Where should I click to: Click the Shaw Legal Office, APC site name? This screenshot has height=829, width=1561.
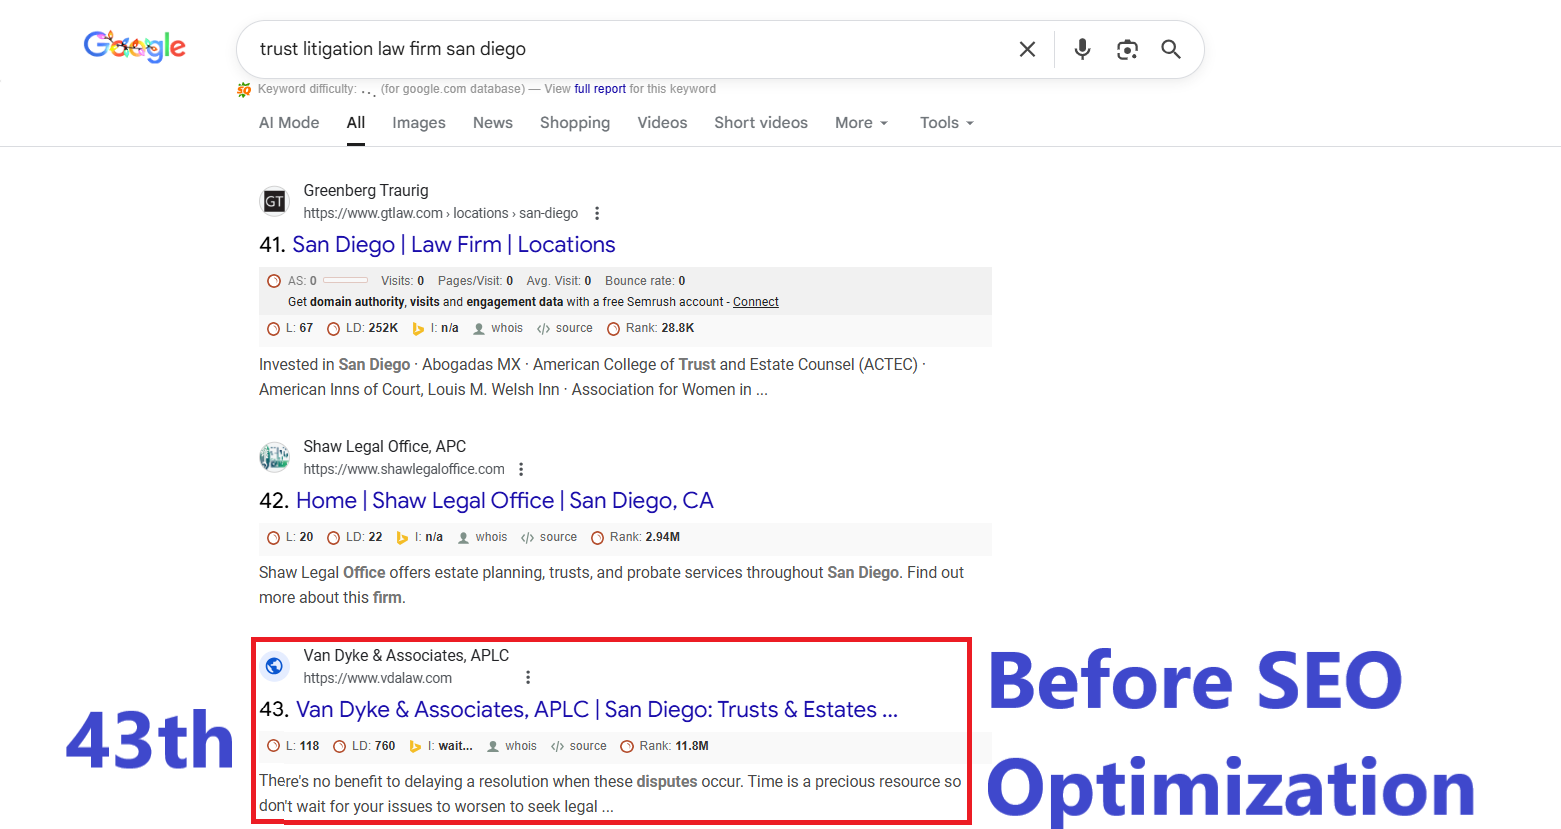pyautogui.click(x=384, y=446)
